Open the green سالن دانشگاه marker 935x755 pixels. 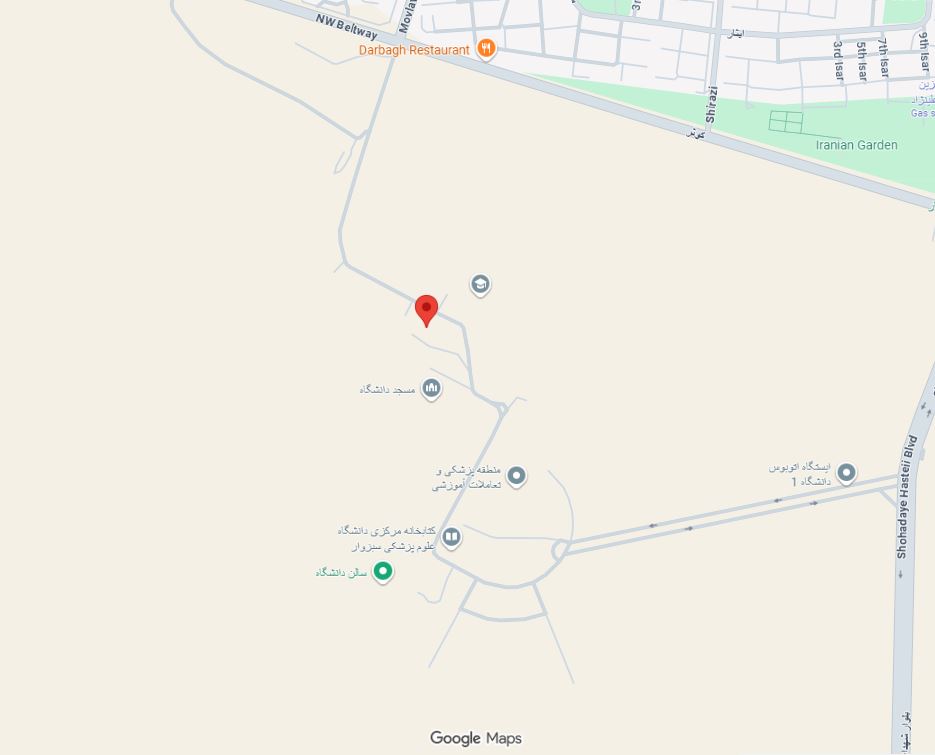point(383,572)
